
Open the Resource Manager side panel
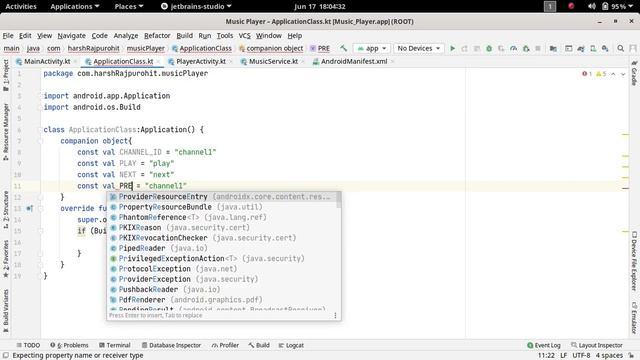pos(6,132)
